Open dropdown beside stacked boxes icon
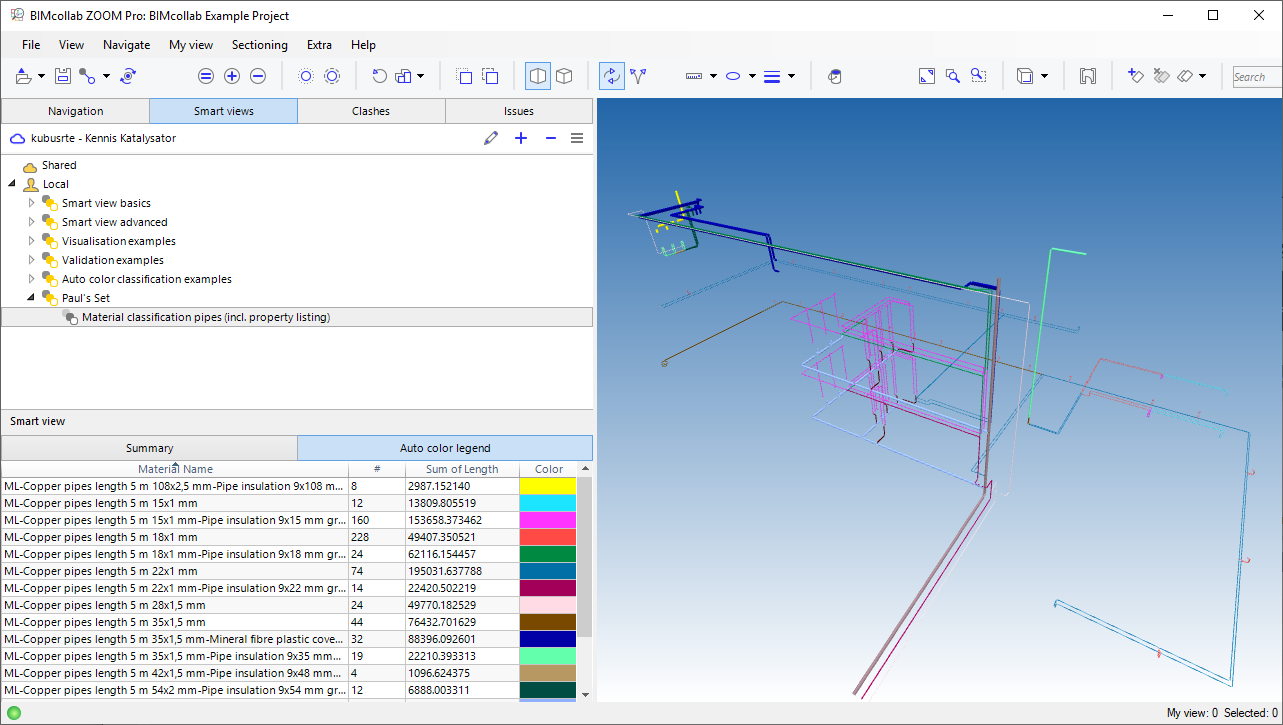This screenshot has height=725, width=1283. (421, 76)
